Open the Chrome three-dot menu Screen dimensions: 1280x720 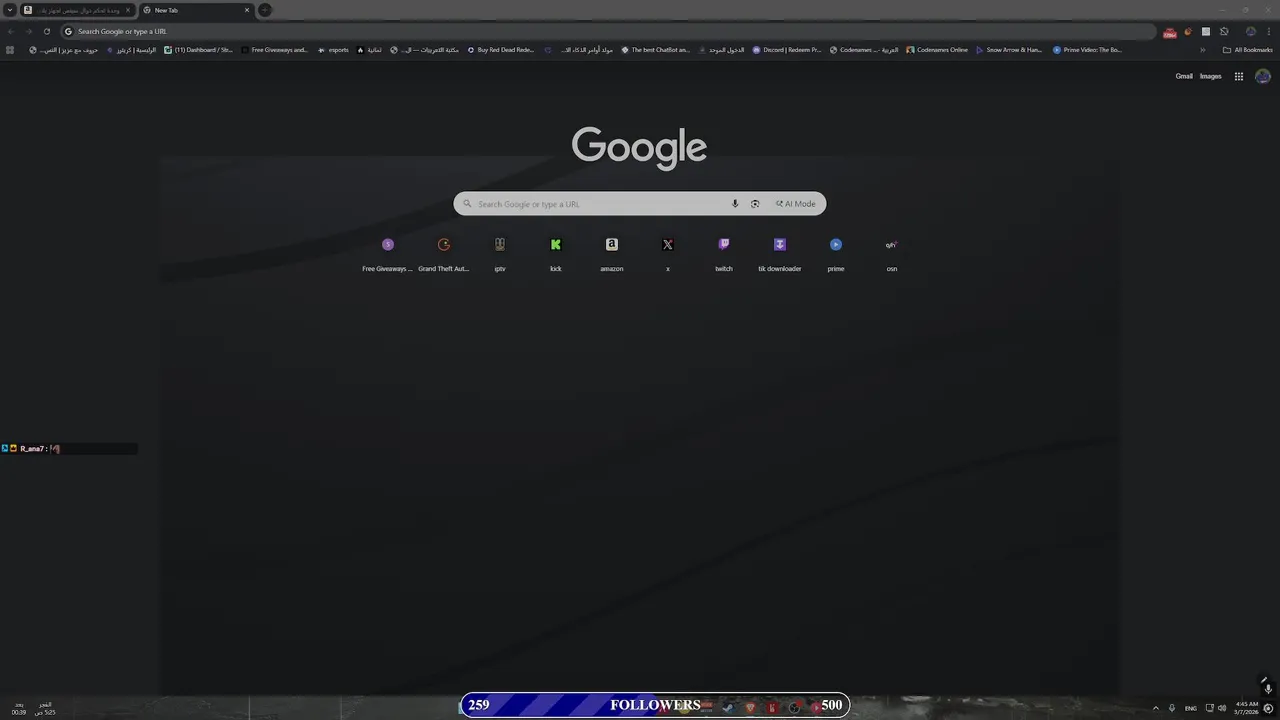tap(1268, 31)
